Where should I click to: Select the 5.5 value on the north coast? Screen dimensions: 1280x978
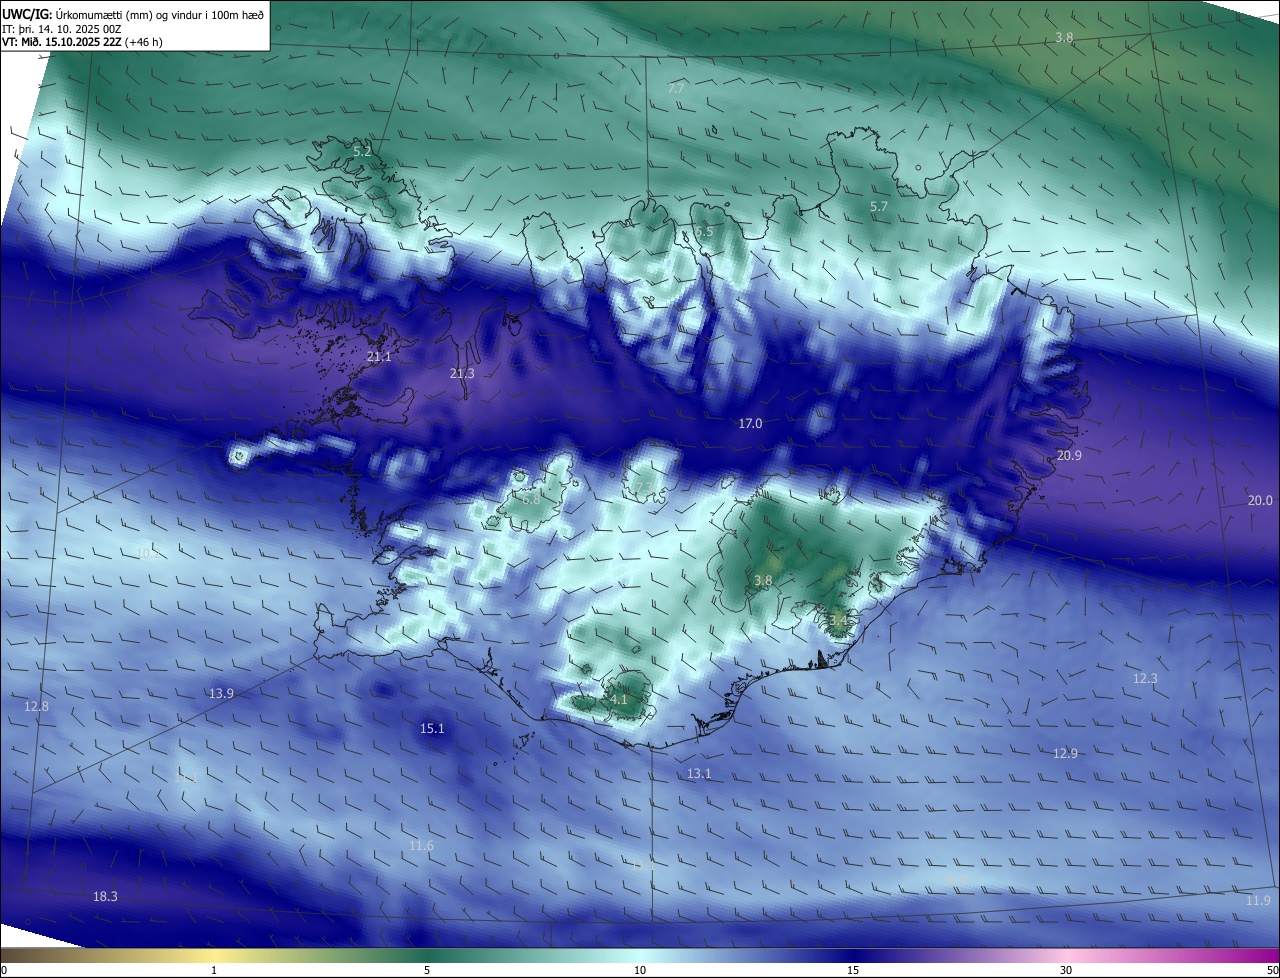(x=704, y=232)
